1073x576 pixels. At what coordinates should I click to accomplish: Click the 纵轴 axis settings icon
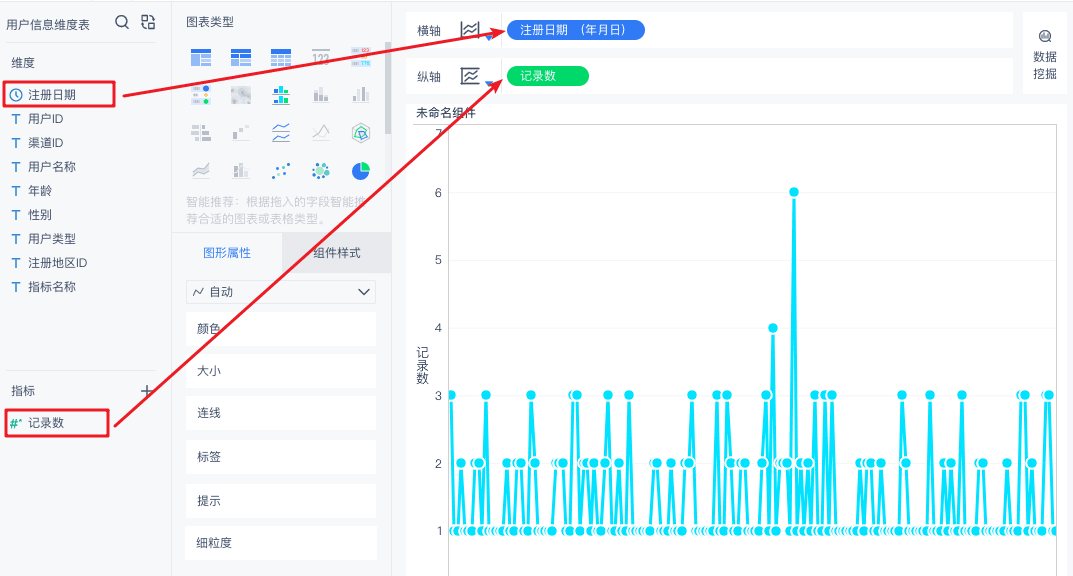tap(470, 76)
